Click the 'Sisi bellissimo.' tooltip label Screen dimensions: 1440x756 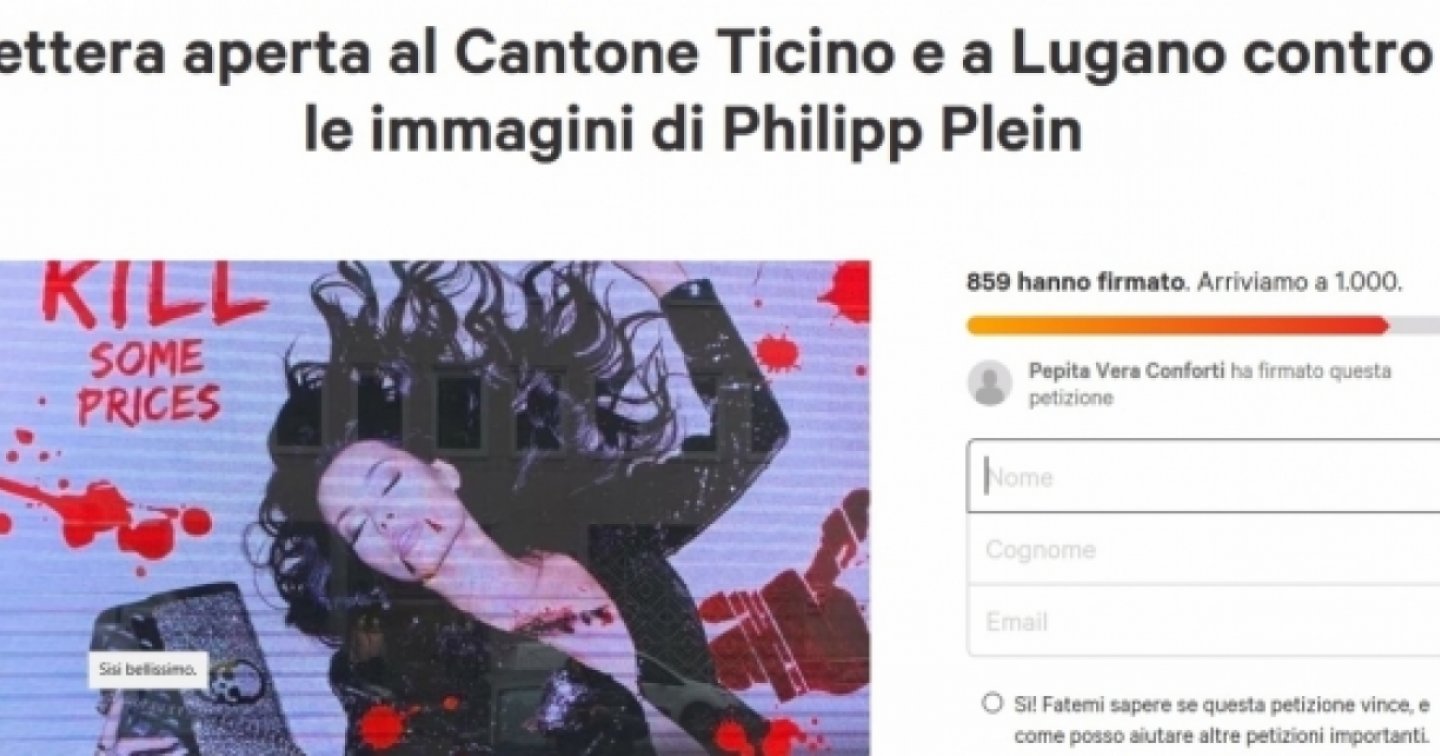(147, 669)
